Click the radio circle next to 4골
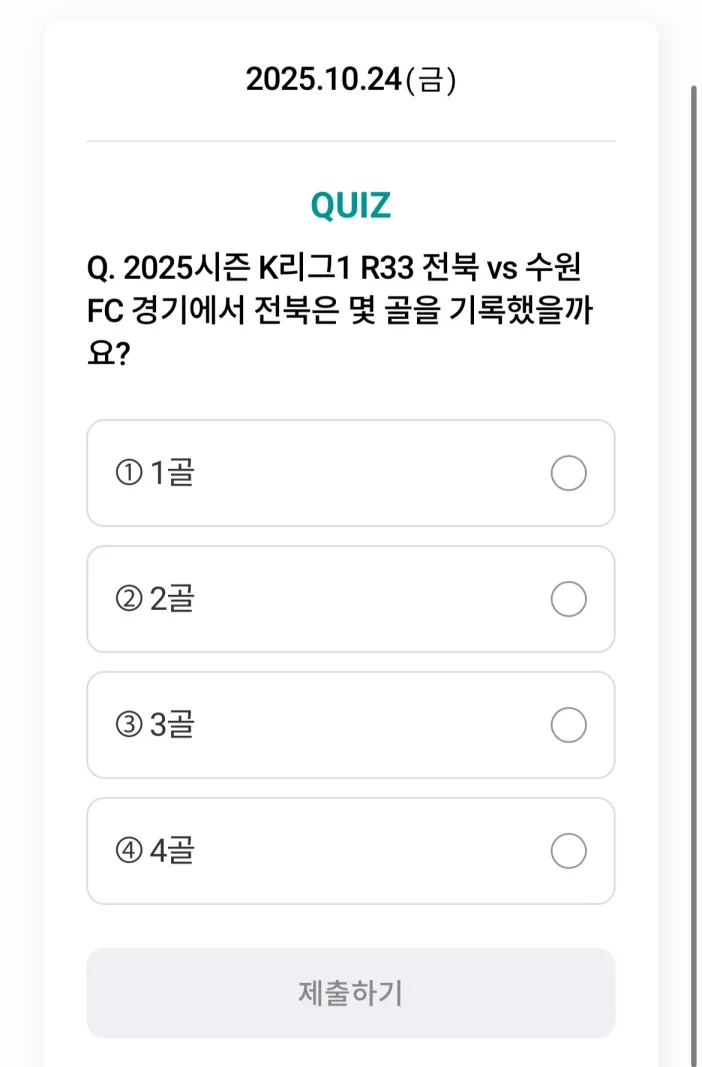Image resolution: width=702 pixels, height=1067 pixels. (x=569, y=852)
